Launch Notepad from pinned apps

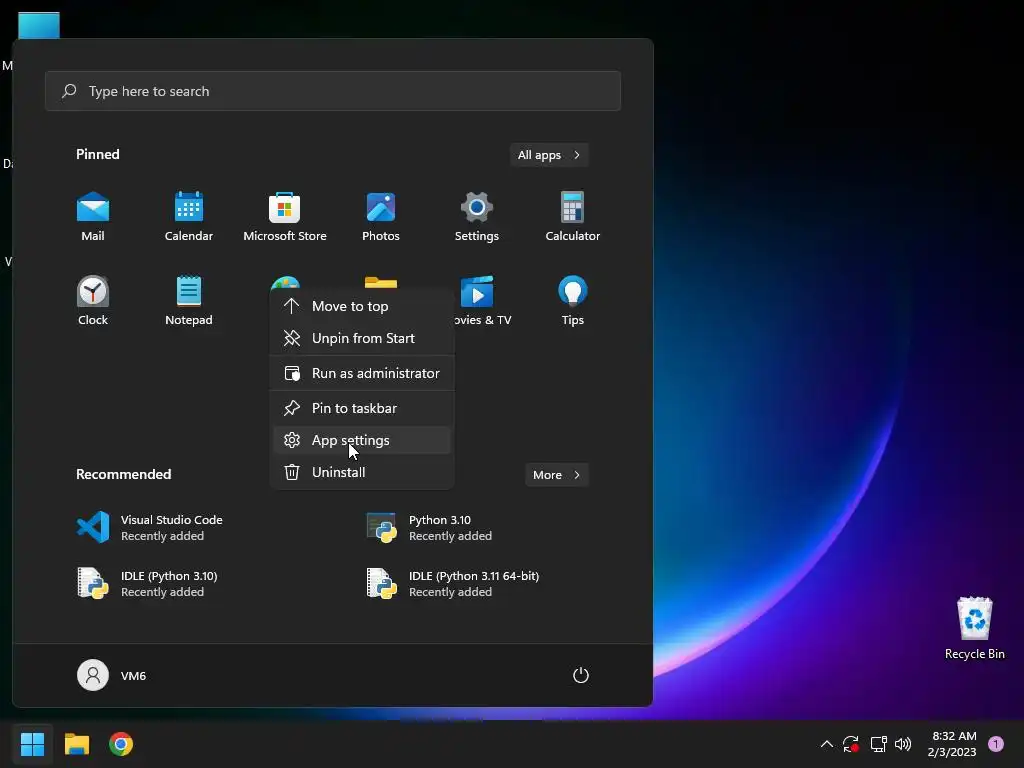[x=189, y=300]
